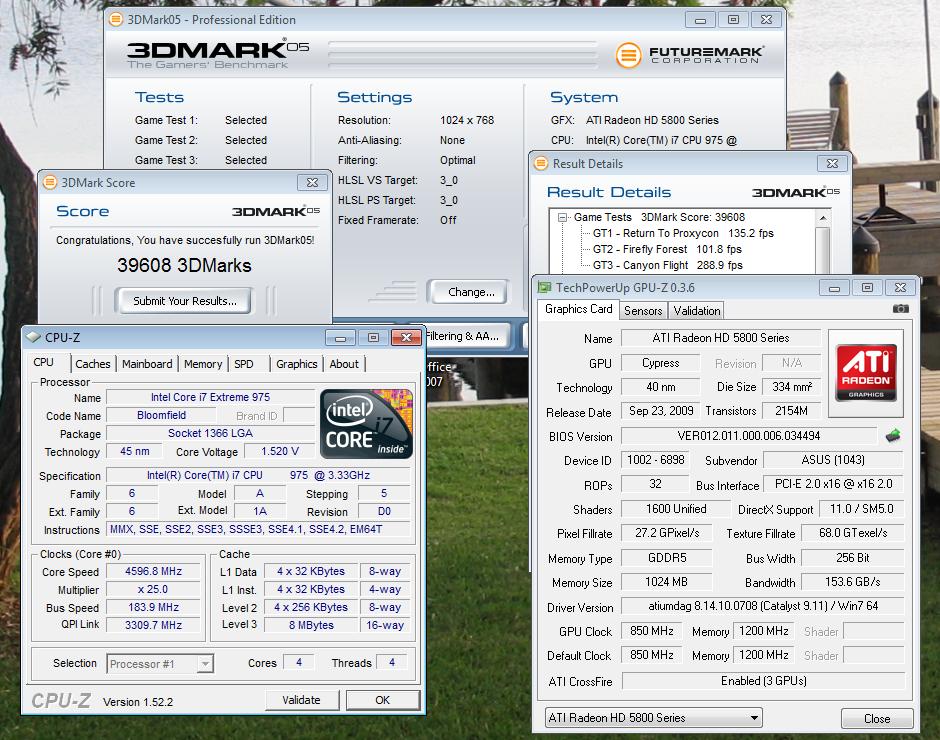Click the Intel Core i7 logo in CPU-Z
Screen dimensions: 940x740
pos(366,424)
